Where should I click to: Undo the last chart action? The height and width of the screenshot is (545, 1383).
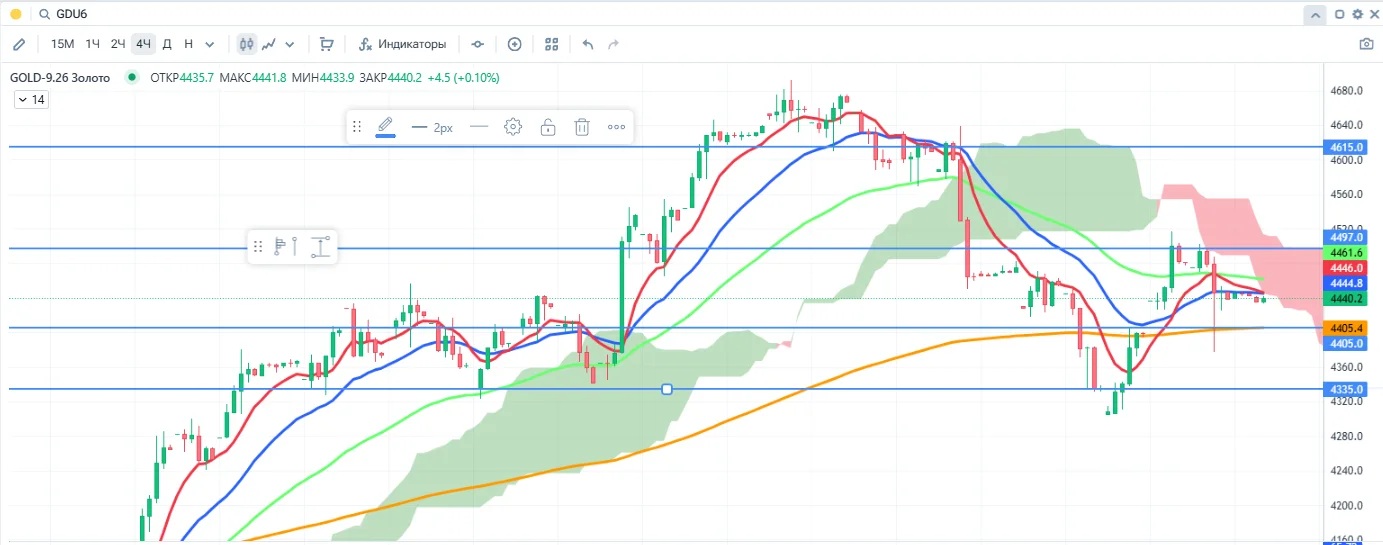tap(588, 44)
